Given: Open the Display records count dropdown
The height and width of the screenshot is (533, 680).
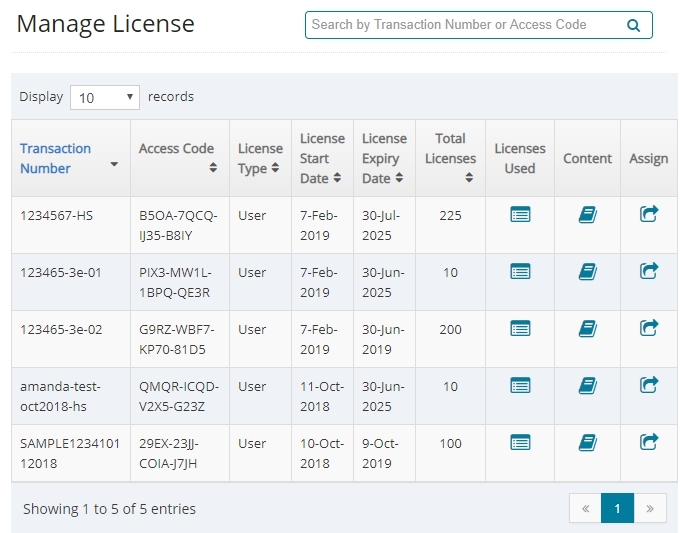Looking at the screenshot, I should 105,98.
